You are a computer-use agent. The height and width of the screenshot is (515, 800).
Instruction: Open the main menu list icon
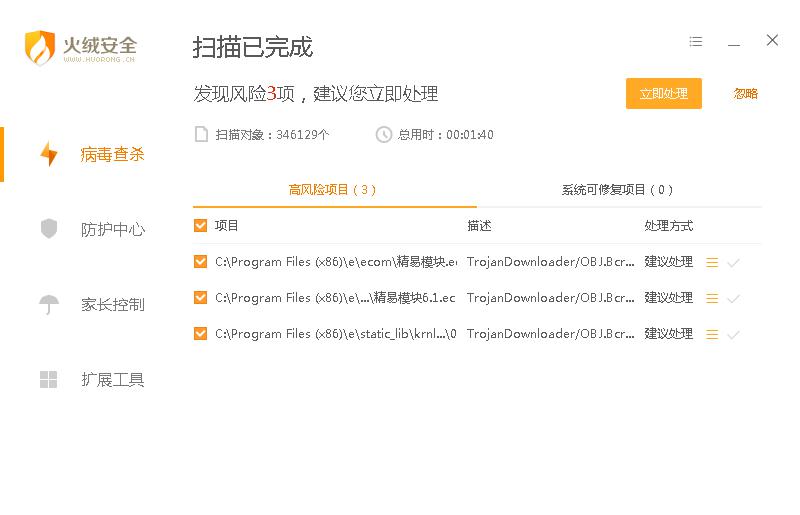pos(696,42)
